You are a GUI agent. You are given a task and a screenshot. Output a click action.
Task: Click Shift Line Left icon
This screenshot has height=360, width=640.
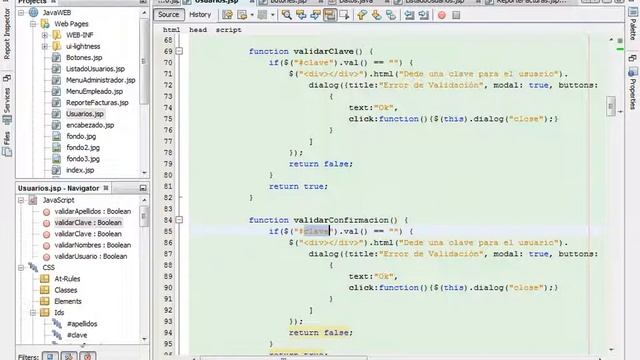pos(409,15)
